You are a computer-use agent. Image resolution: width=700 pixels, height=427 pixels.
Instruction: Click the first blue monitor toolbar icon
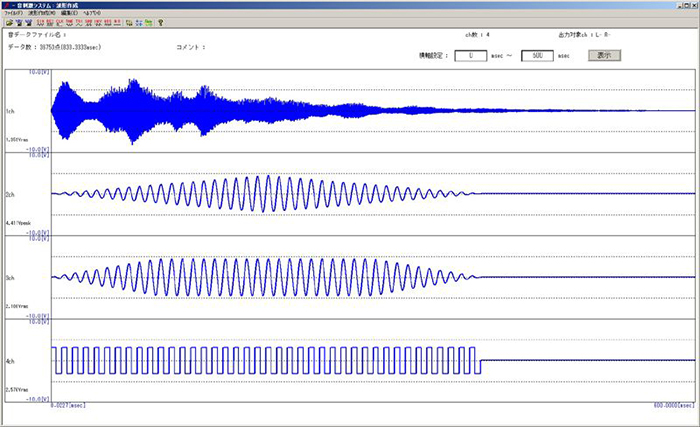pos(19,22)
